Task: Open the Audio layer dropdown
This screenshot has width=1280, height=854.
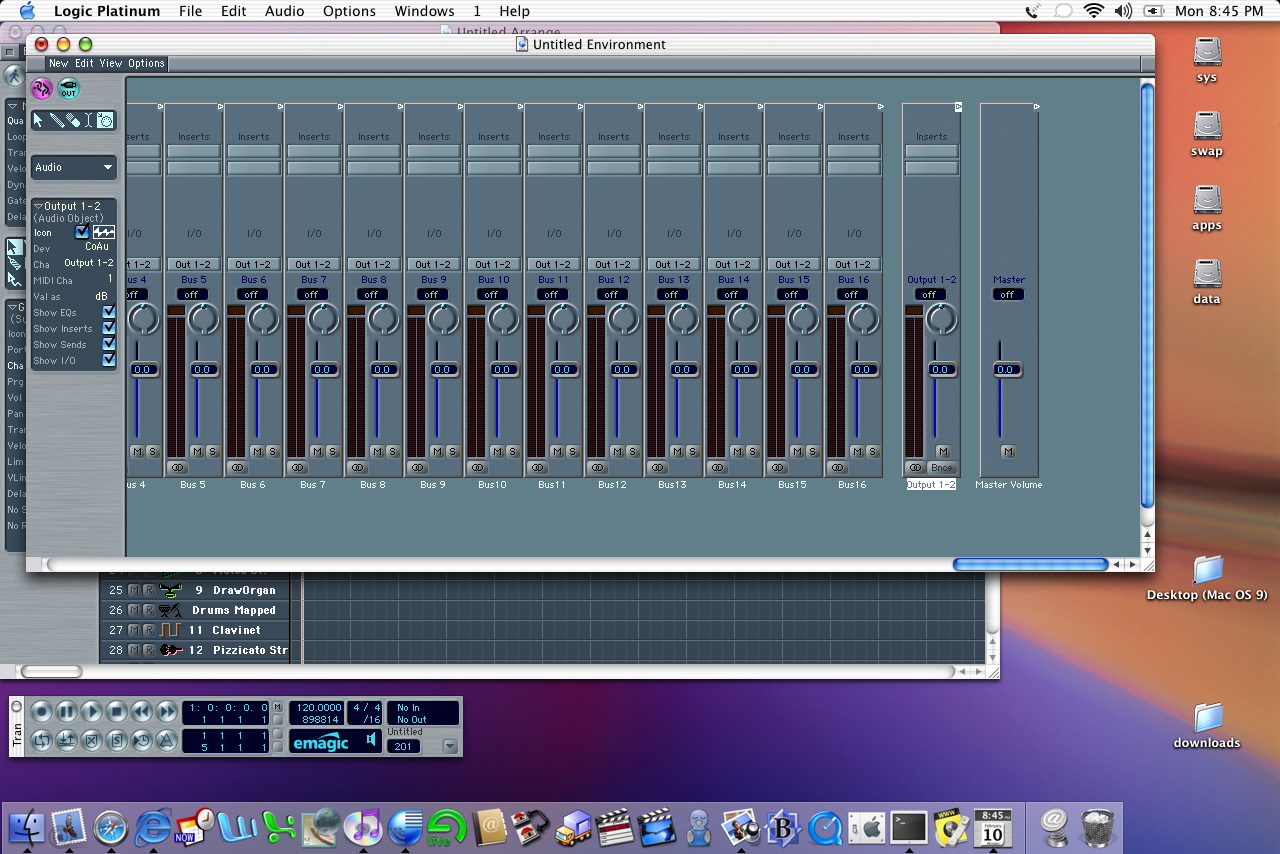Action: [74, 167]
